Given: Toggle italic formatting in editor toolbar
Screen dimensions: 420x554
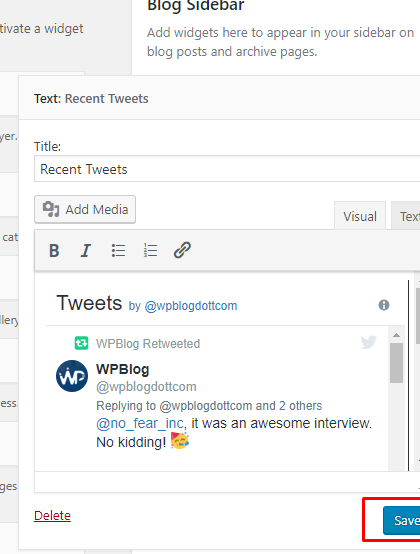Looking at the screenshot, I should [x=85, y=251].
